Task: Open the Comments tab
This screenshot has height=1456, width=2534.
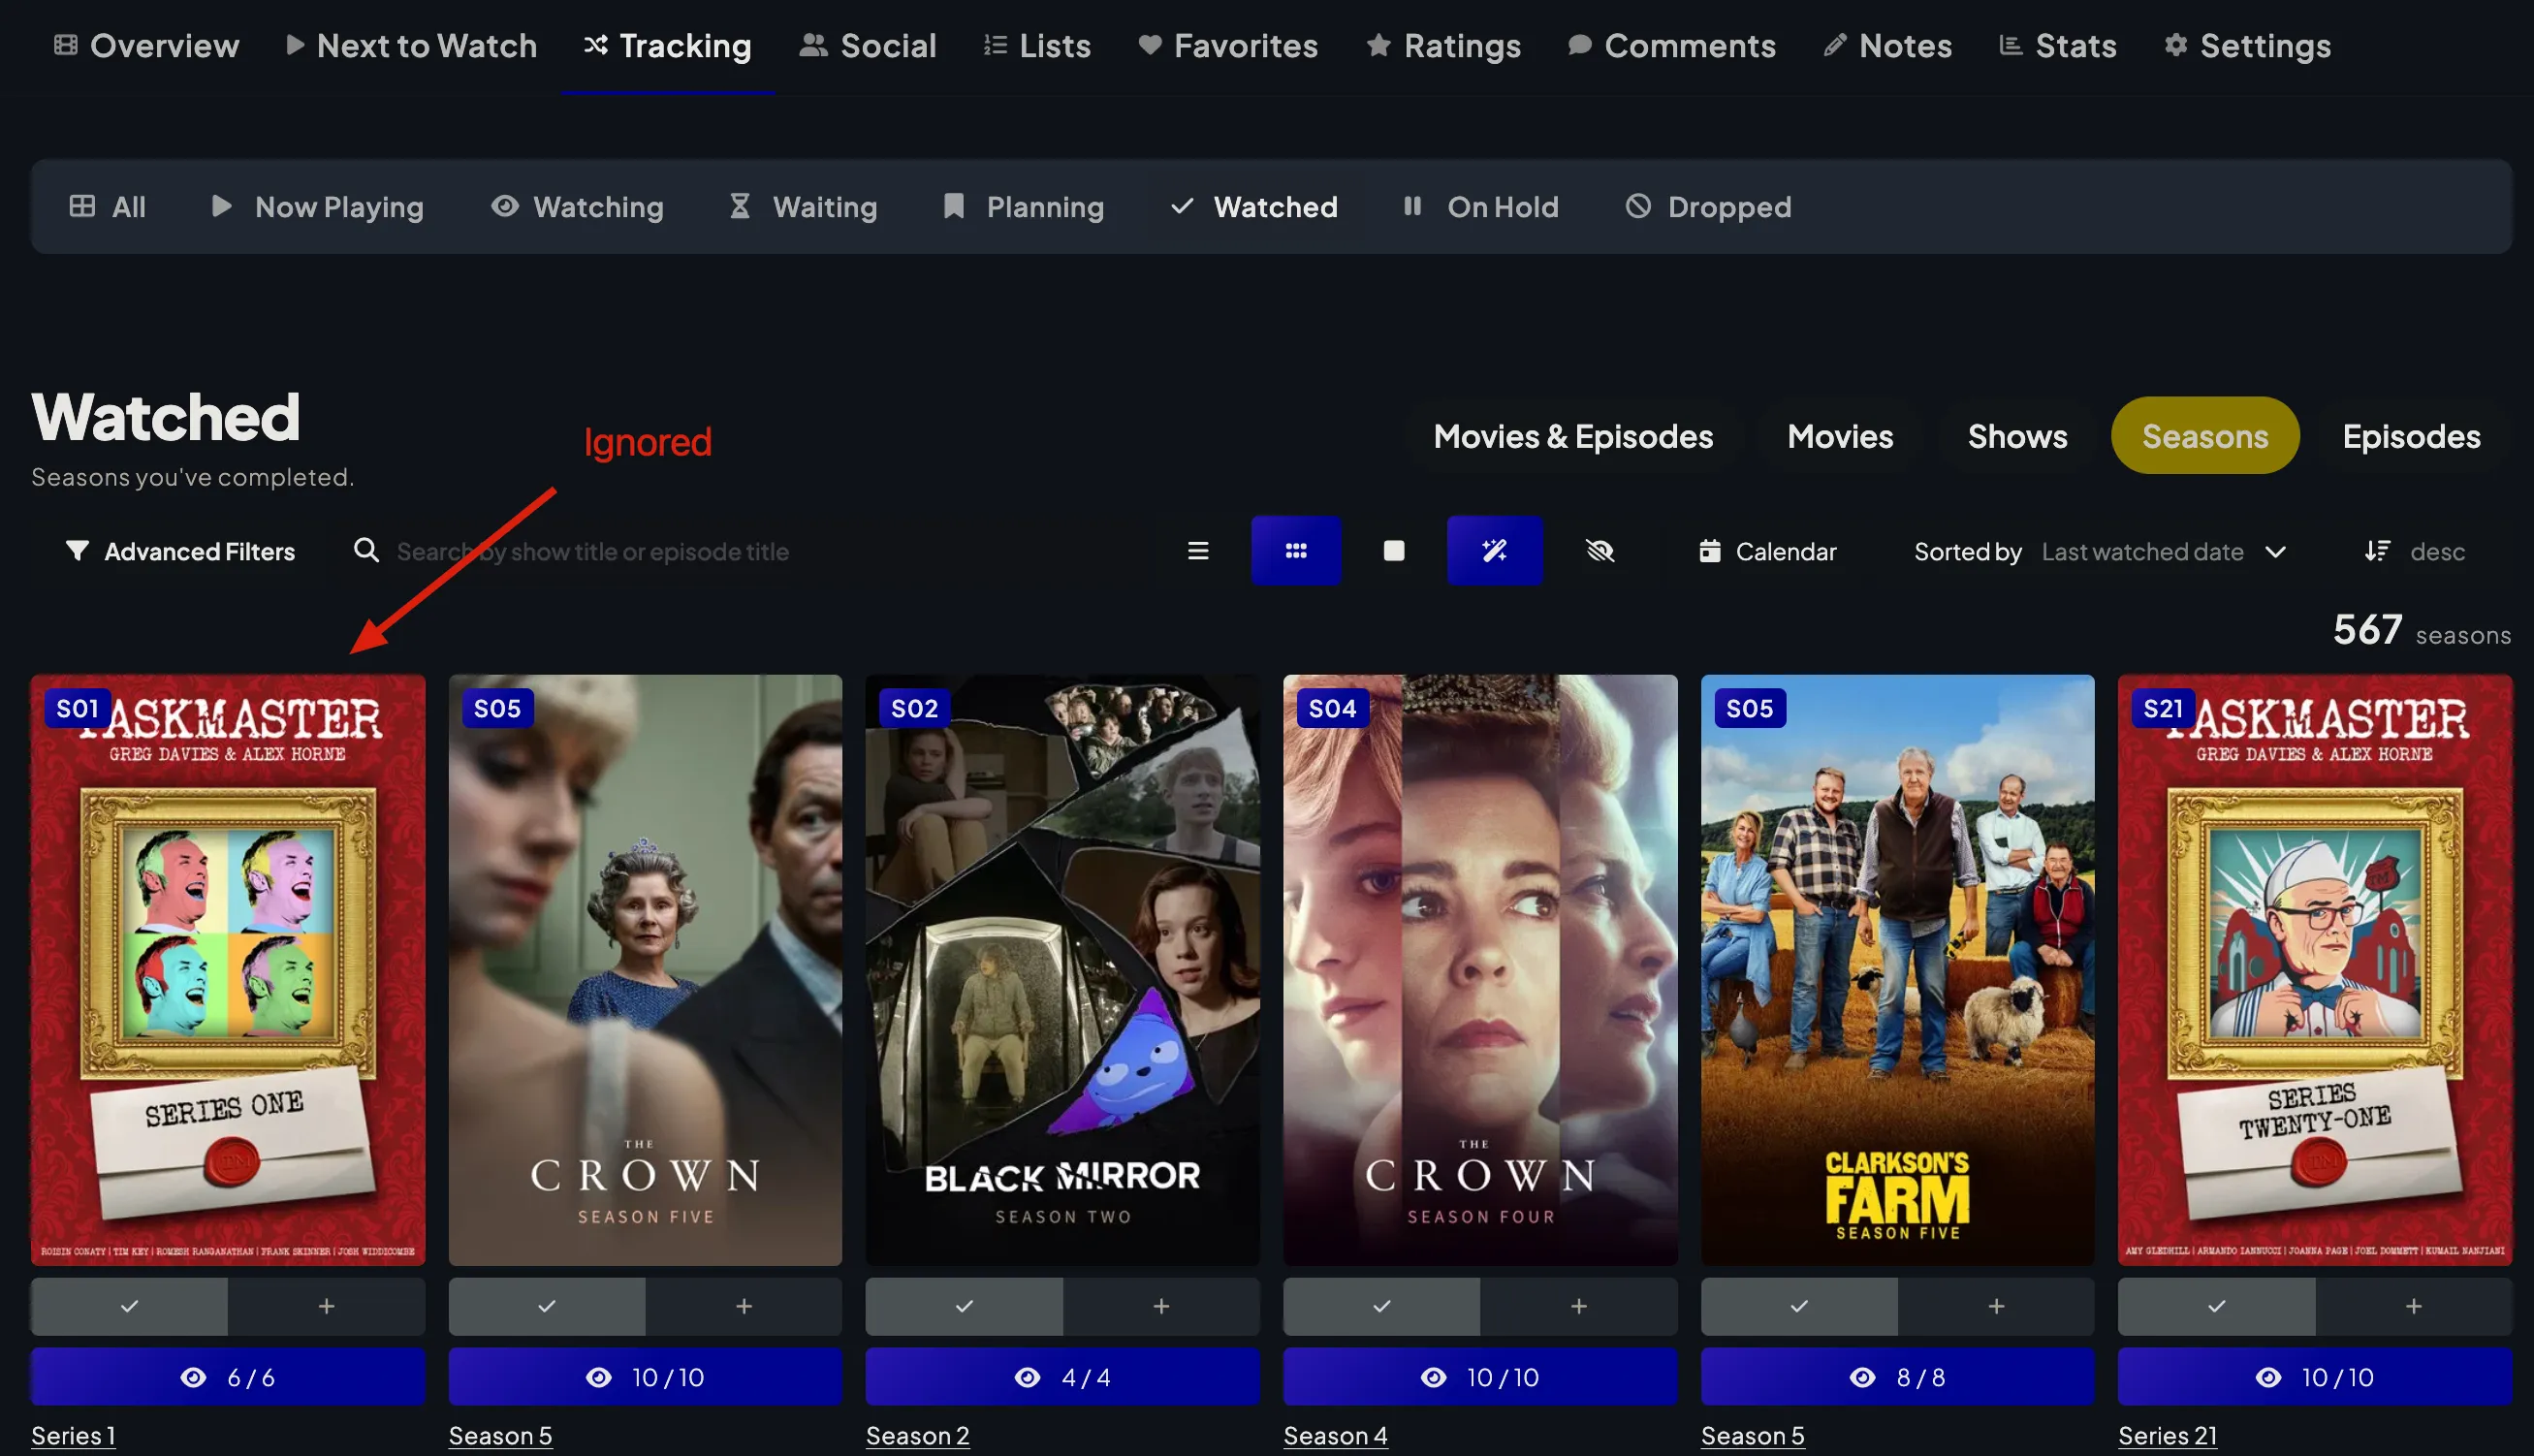Action: pos(1672,46)
